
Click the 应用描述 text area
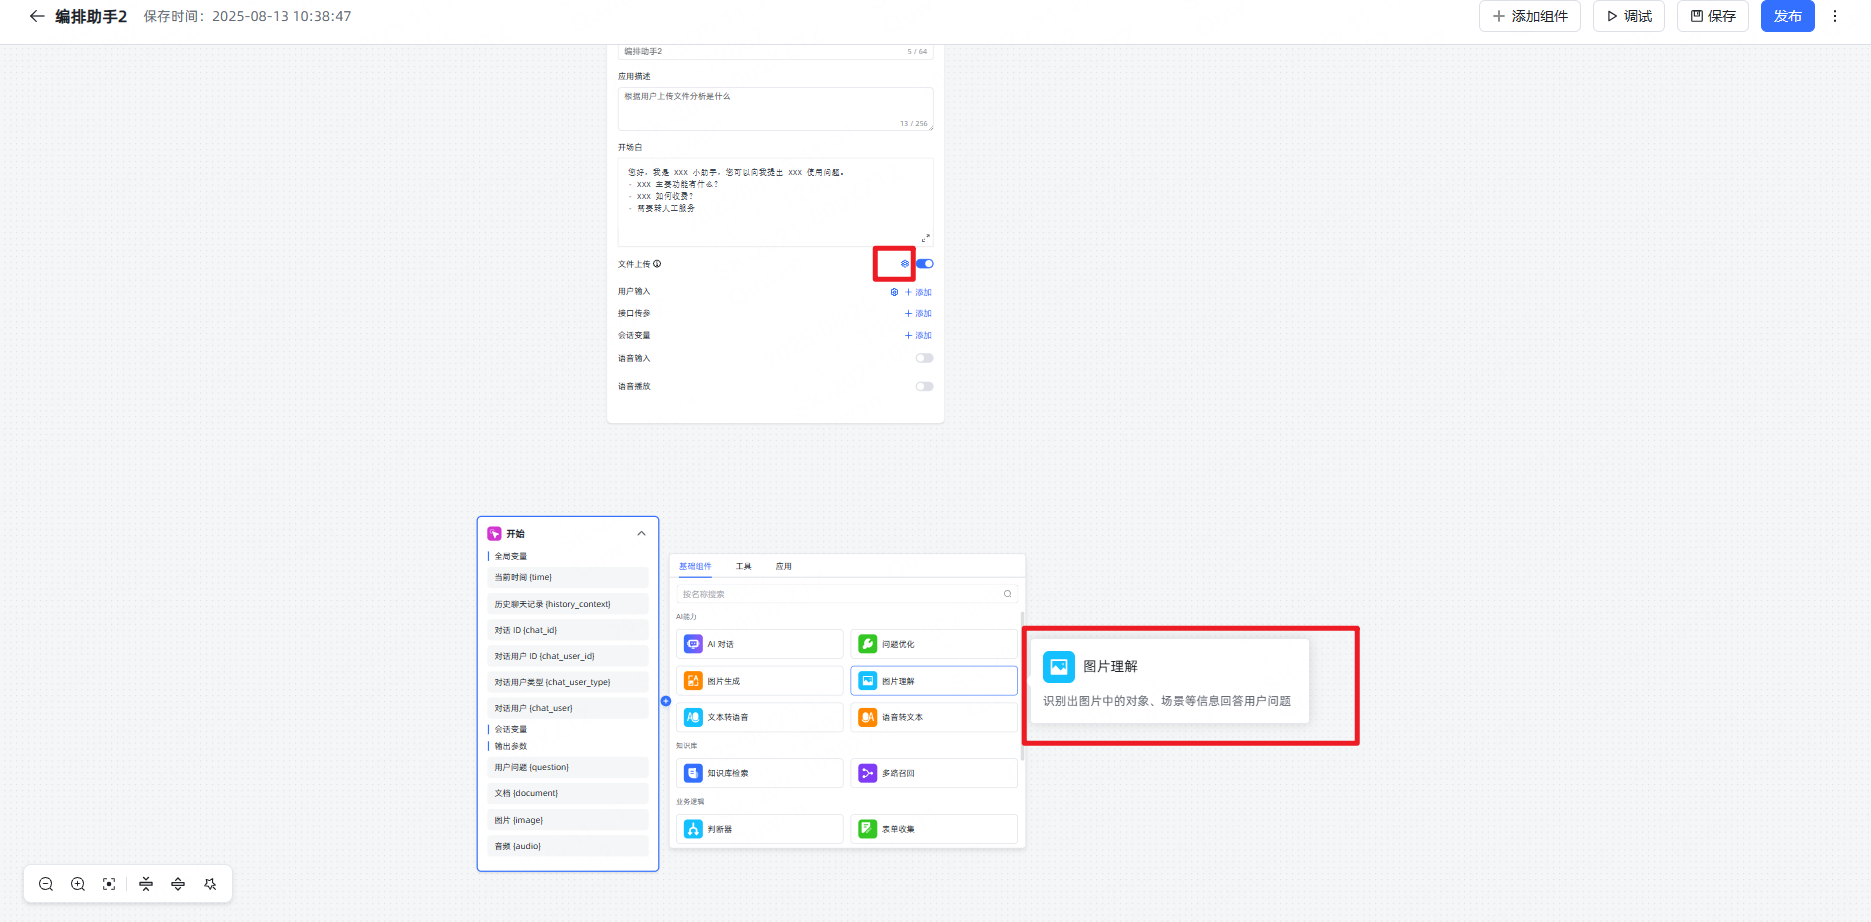click(775, 108)
